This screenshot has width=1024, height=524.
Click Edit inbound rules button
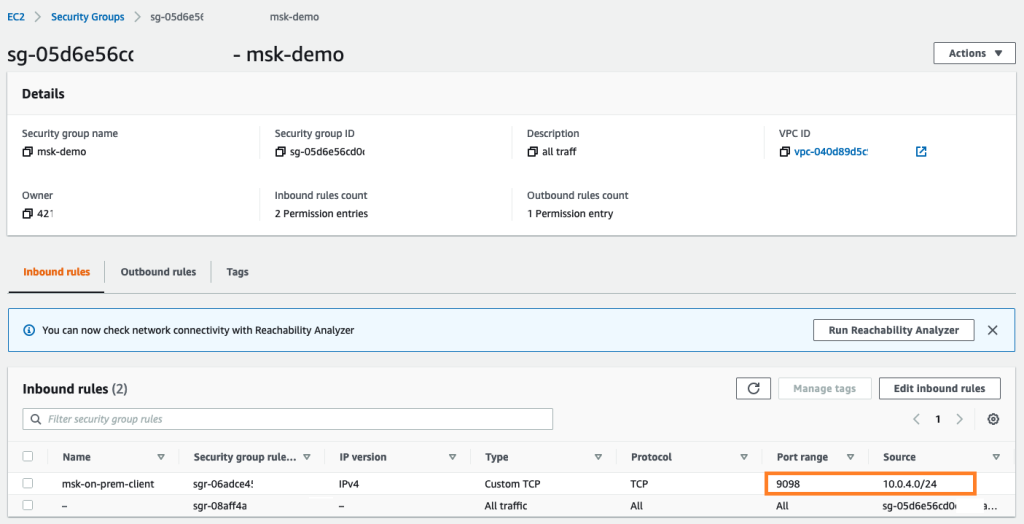tap(940, 388)
